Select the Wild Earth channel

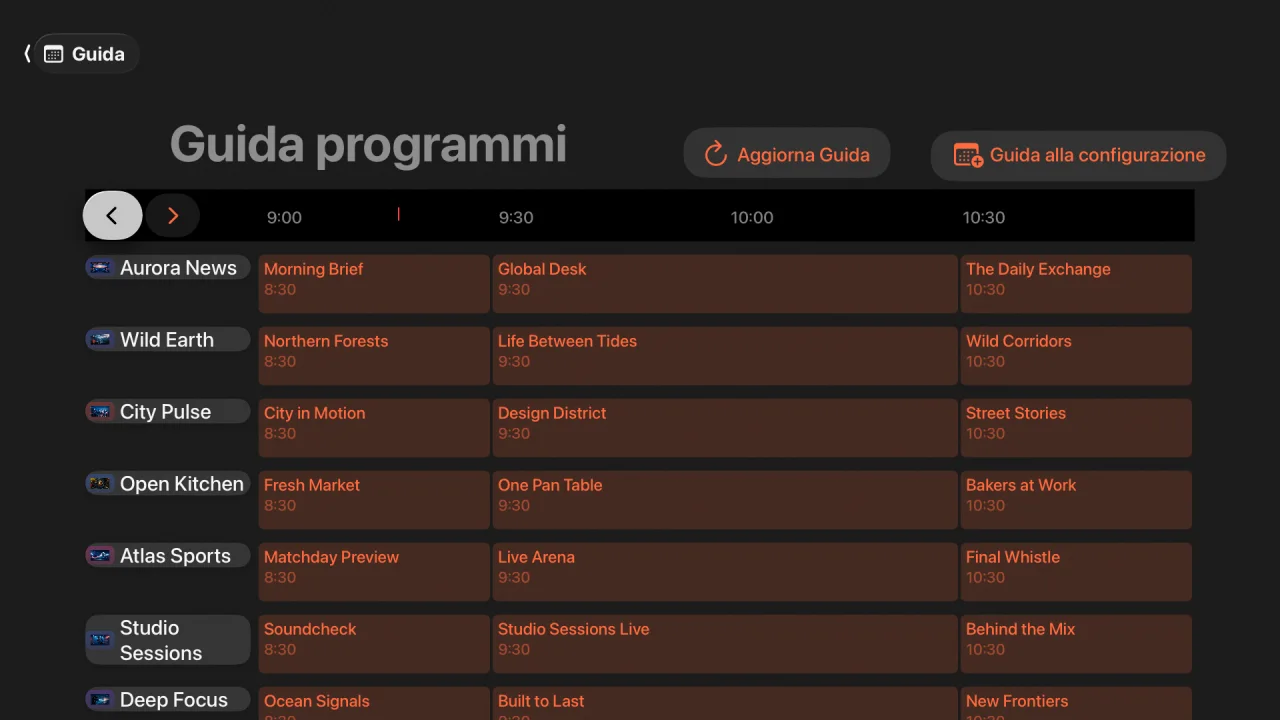(x=168, y=339)
